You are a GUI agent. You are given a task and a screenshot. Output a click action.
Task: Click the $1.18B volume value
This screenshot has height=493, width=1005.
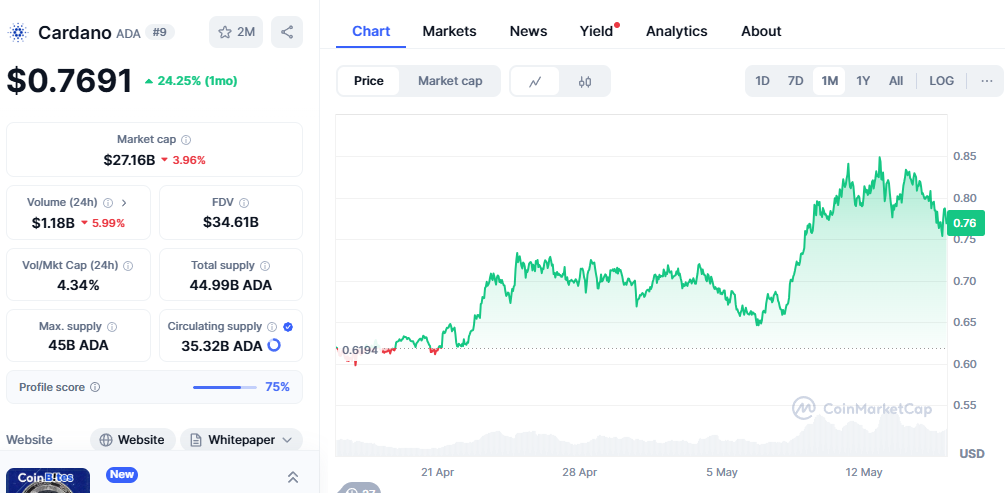tap(53, 223)
